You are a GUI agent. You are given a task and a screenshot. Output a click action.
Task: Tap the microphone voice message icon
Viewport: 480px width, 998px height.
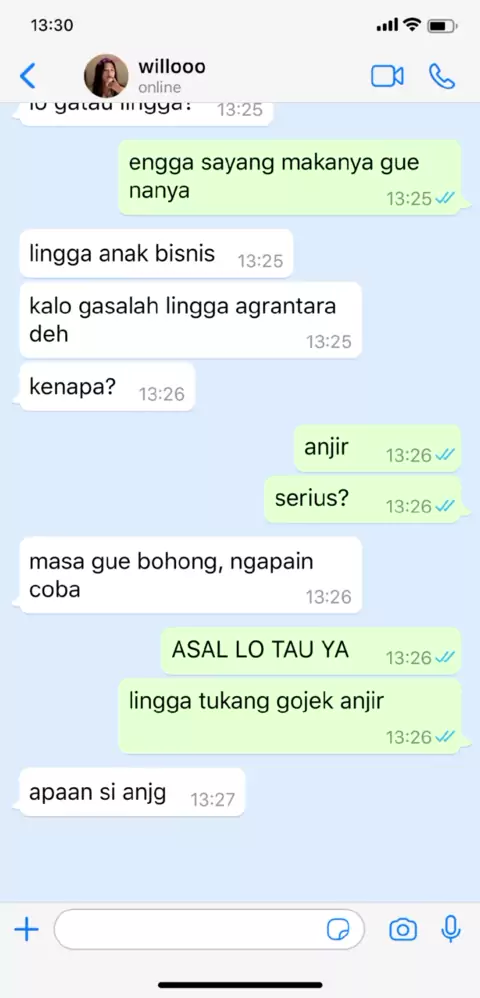click(451, 929)
